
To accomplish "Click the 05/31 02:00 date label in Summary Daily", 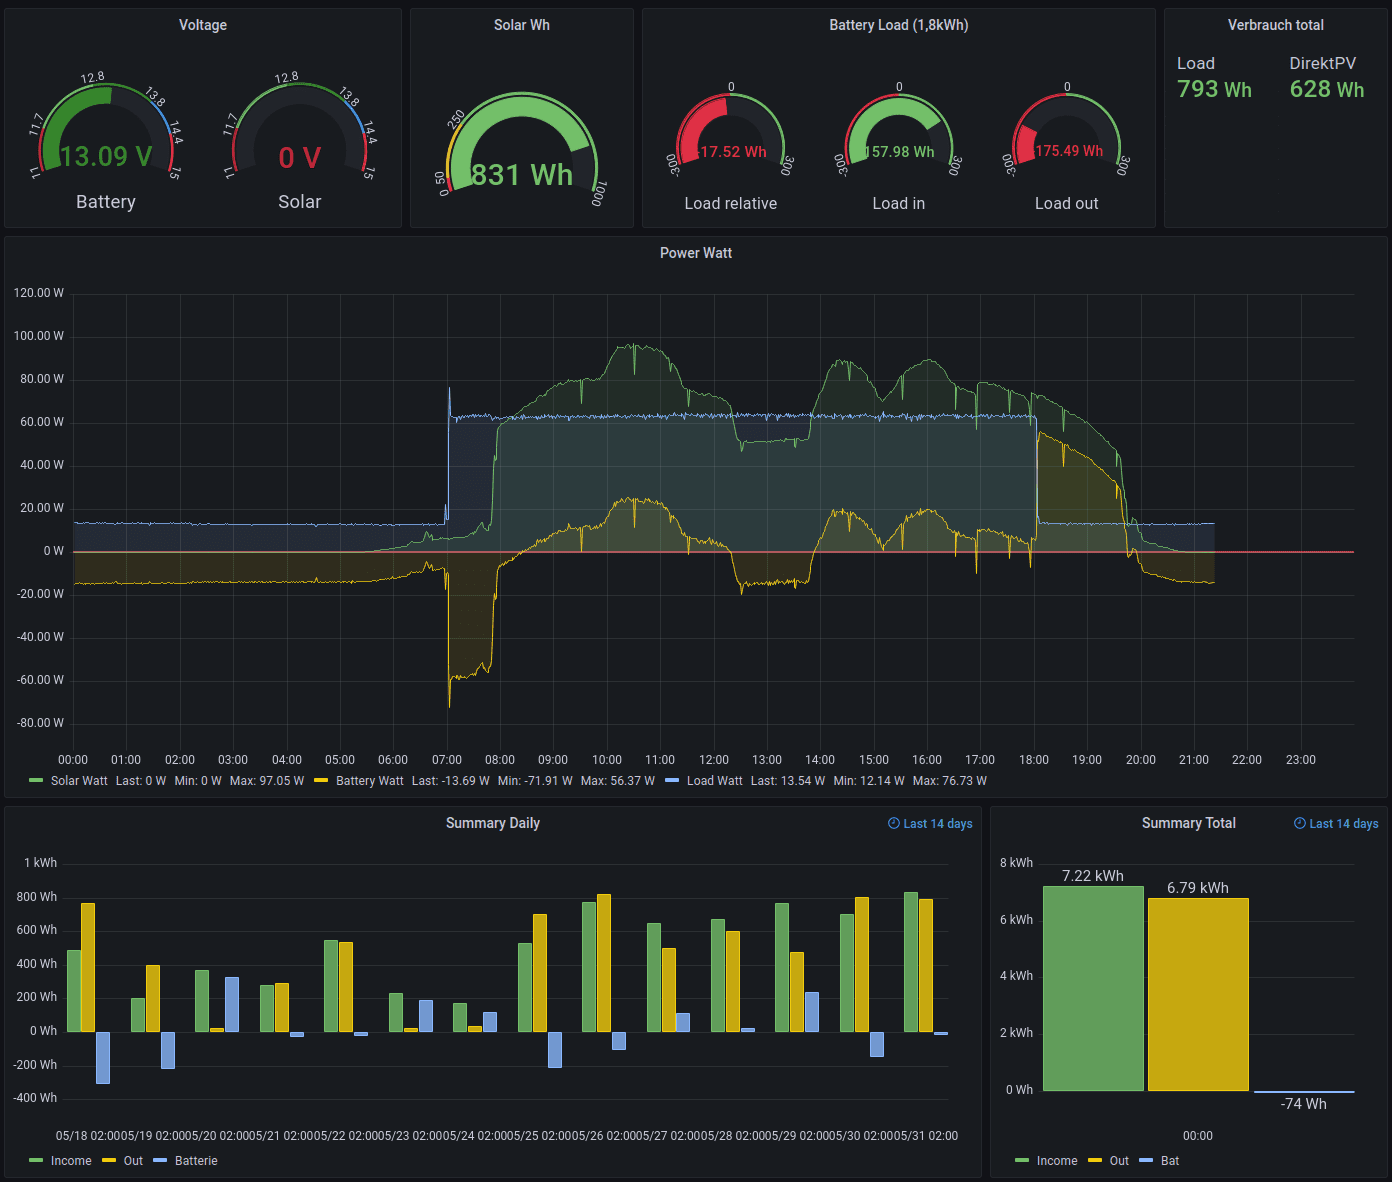I will coord(926,1136).
